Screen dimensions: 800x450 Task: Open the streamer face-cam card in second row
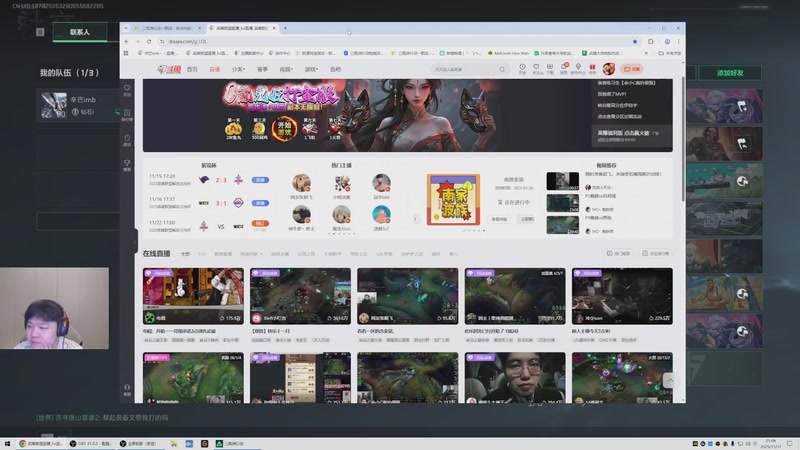[515, 378]
